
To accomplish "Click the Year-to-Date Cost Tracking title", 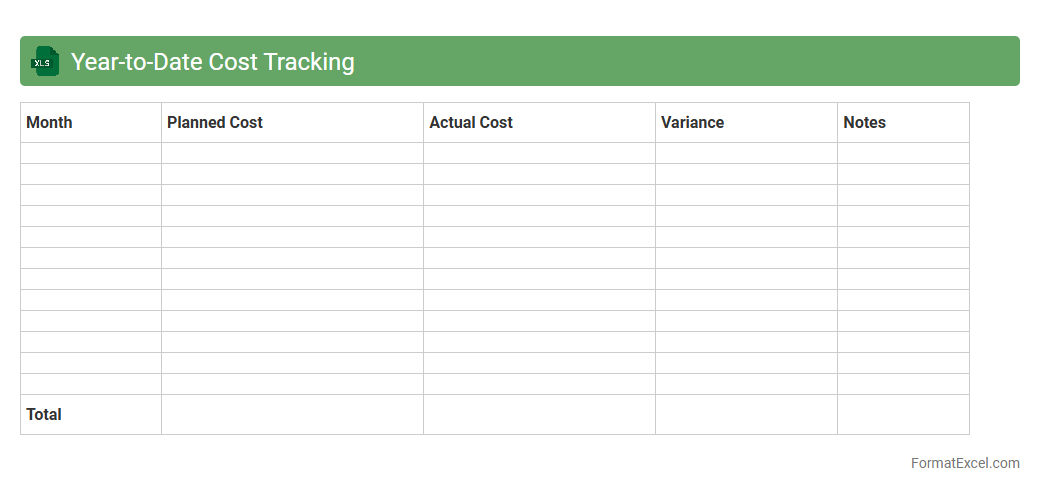I will 212,62.
